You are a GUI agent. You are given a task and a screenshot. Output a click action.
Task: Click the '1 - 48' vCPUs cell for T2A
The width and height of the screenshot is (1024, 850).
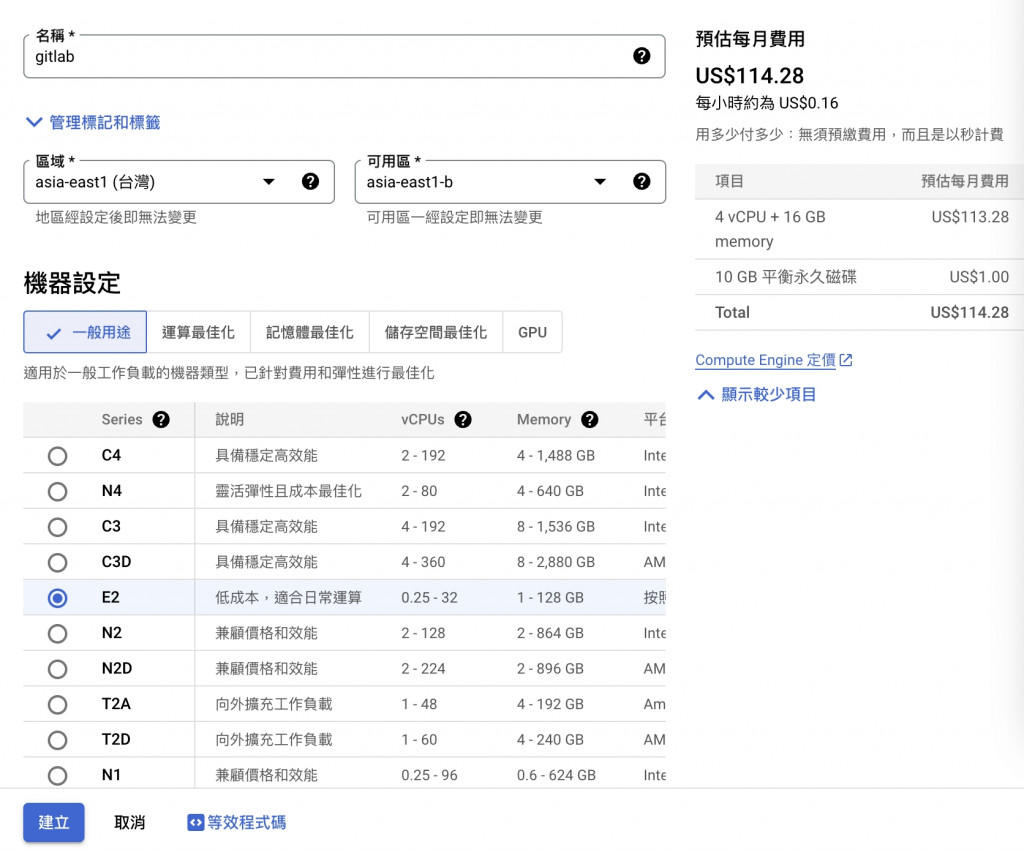[x=419, y=704]
